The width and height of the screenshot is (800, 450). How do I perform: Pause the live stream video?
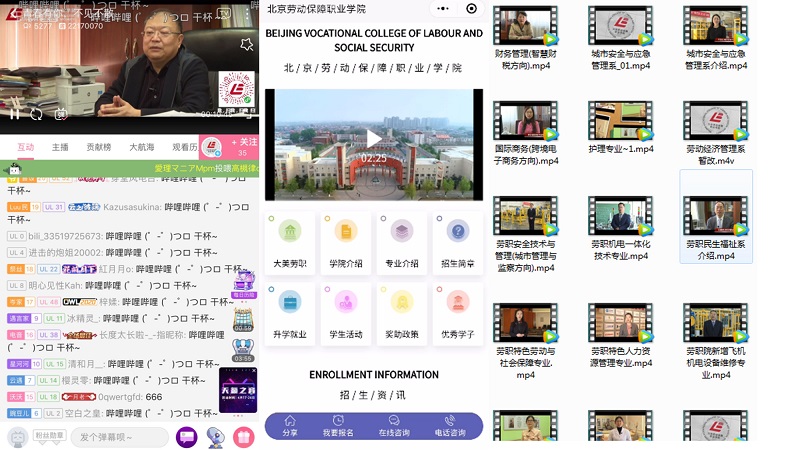pyautogui.click(x=15, y=114)
